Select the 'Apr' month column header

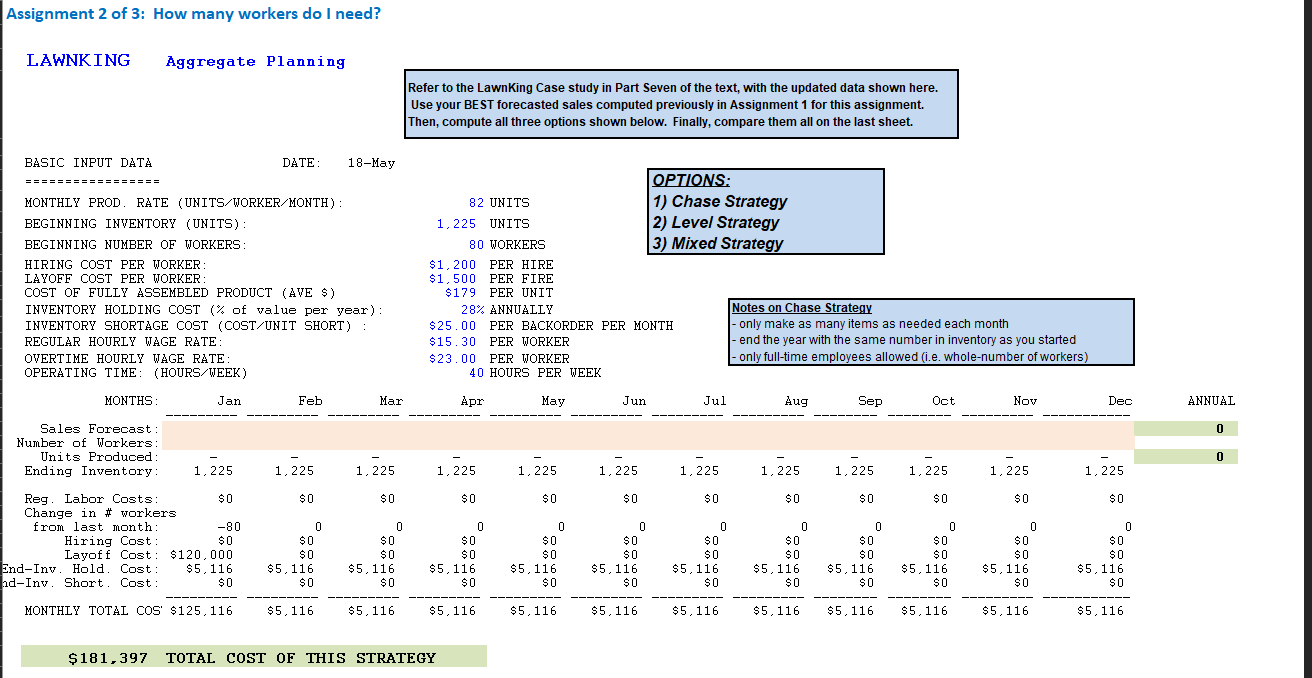pyautogui.click(x=472, y=401)
